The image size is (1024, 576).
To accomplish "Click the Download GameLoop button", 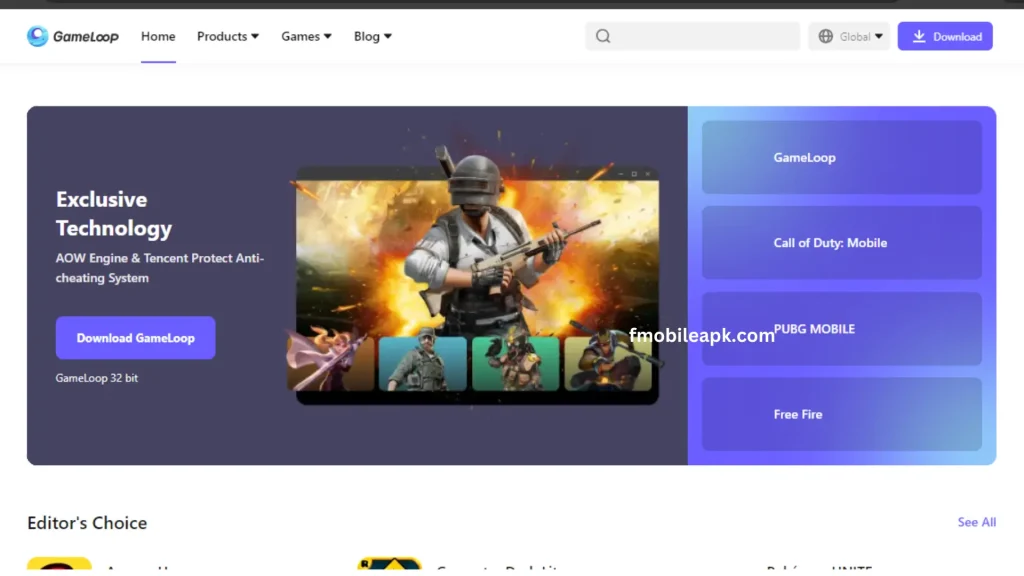I will click(x=135, y=338).
